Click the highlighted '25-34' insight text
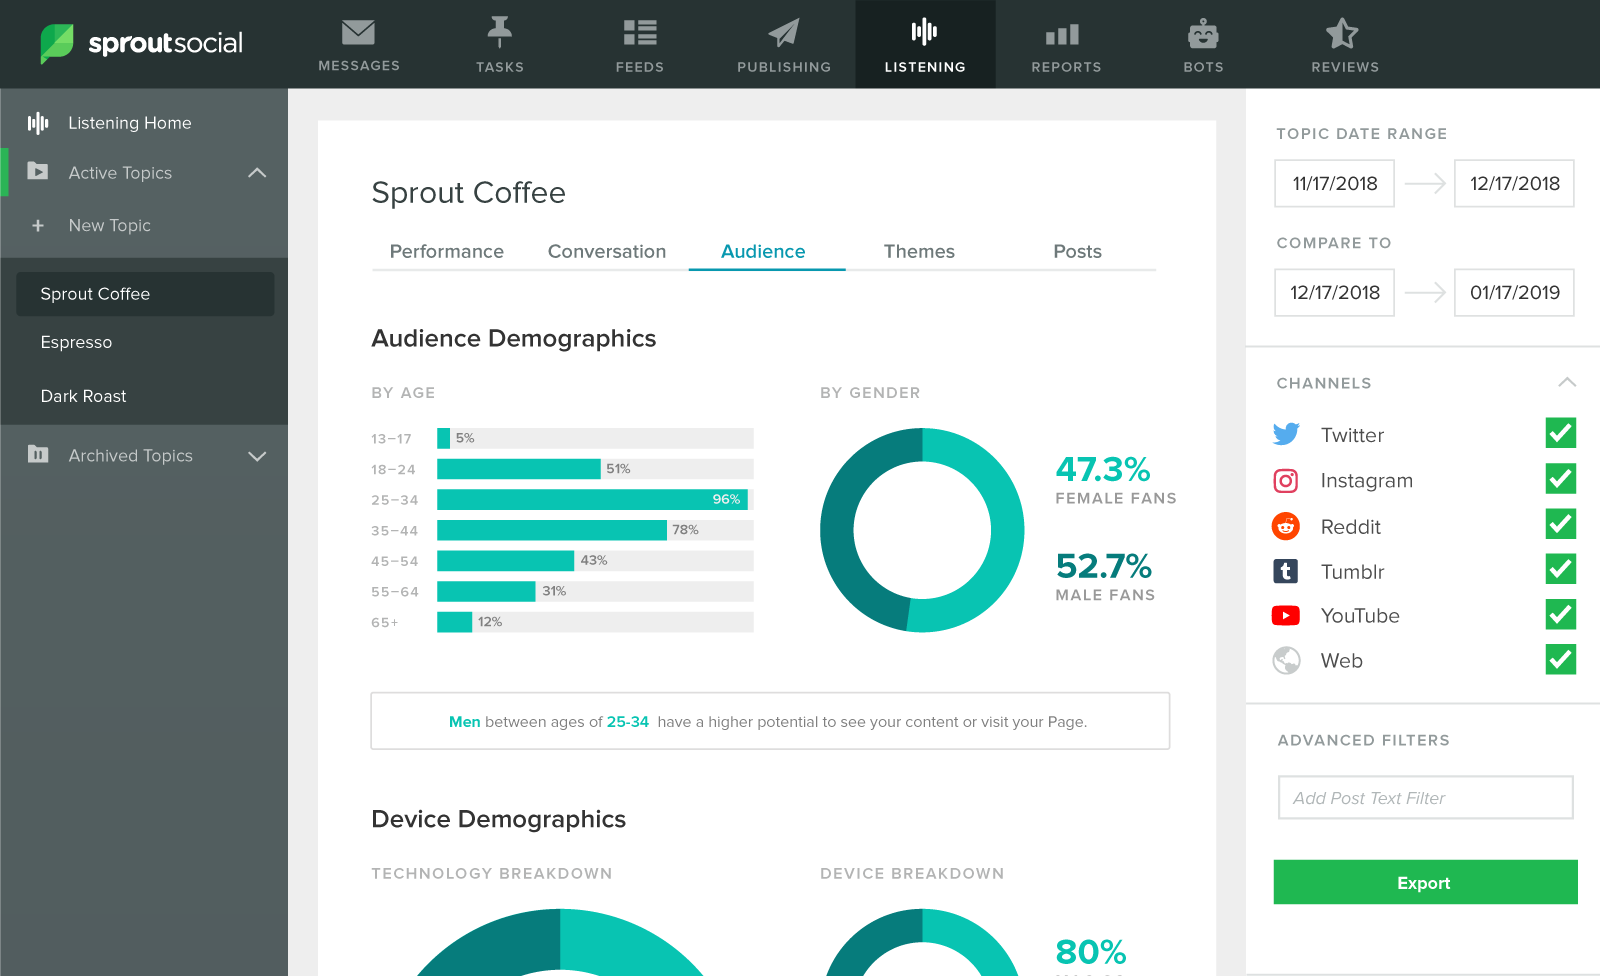 [628, 722]
